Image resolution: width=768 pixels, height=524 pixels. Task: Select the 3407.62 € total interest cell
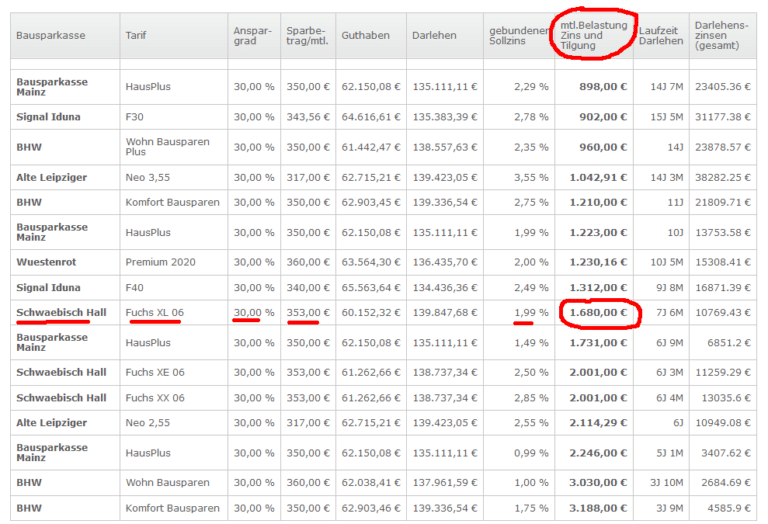pyautogui.click(x=726, y=453)
